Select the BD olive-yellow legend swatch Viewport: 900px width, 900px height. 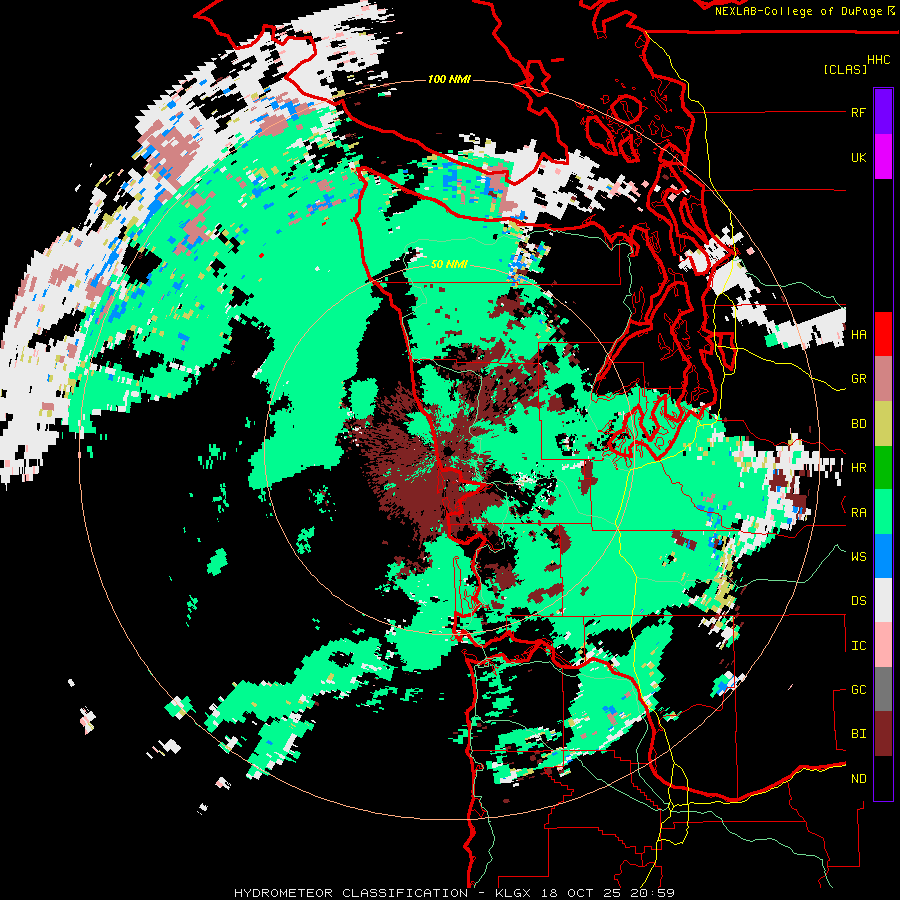coord(883,423)
